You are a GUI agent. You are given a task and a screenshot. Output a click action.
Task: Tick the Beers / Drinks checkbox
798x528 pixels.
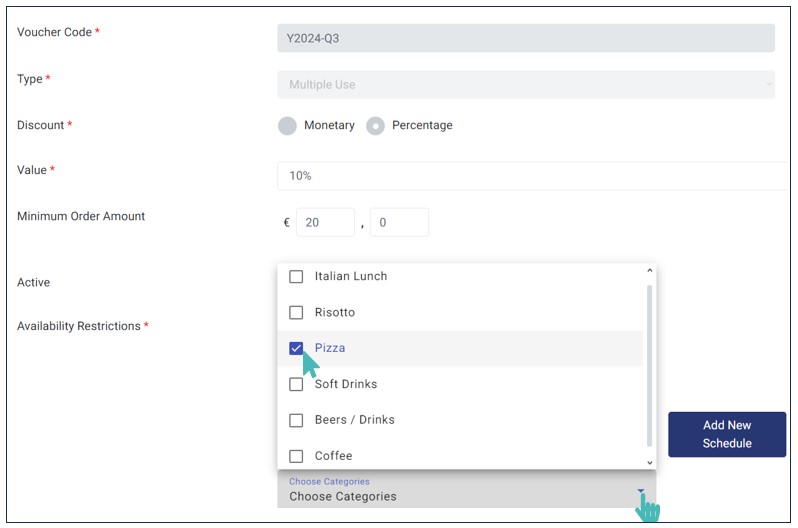point(296,421)
